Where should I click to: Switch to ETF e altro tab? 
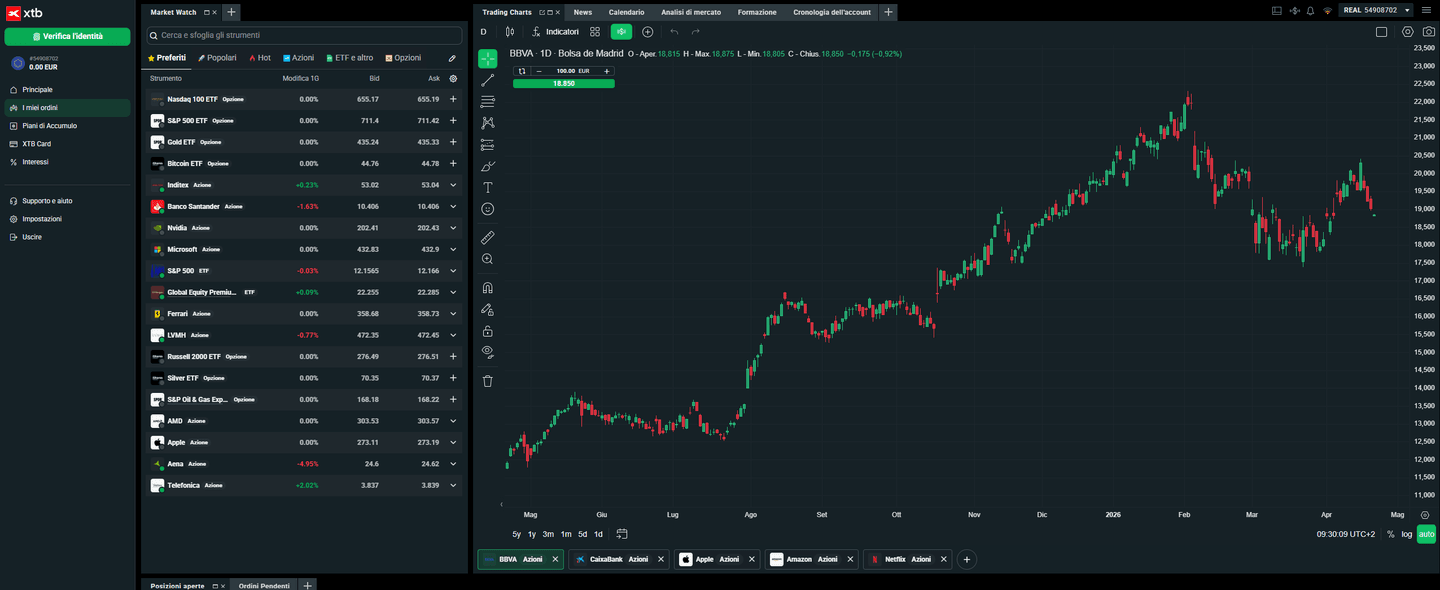coord(349,58)
